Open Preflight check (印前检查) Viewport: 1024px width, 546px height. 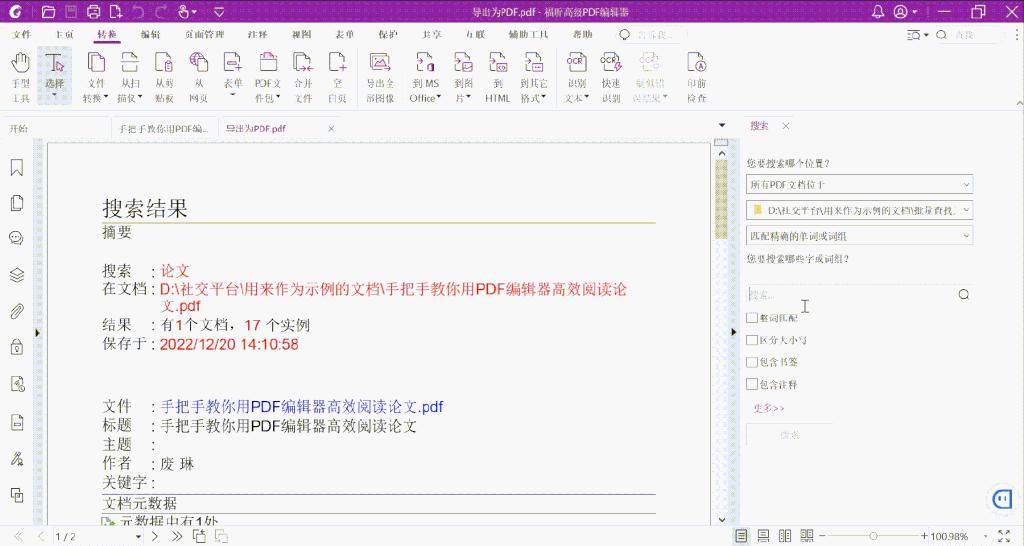pyautogui.click(x=696, y=77)
